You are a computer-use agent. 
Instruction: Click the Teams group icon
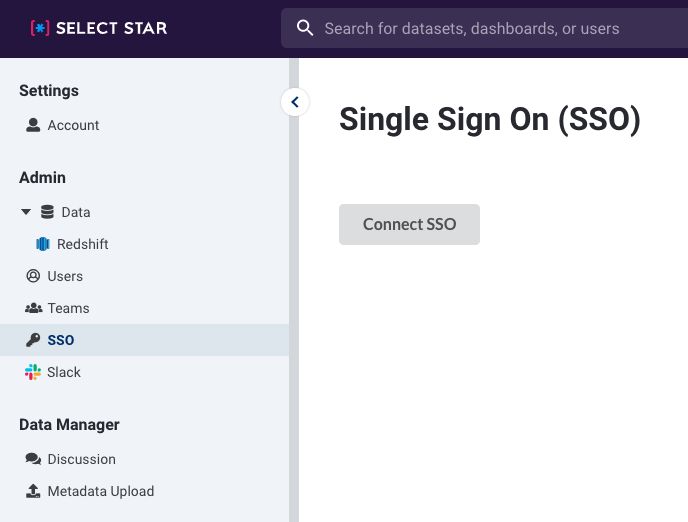(33, 308)
